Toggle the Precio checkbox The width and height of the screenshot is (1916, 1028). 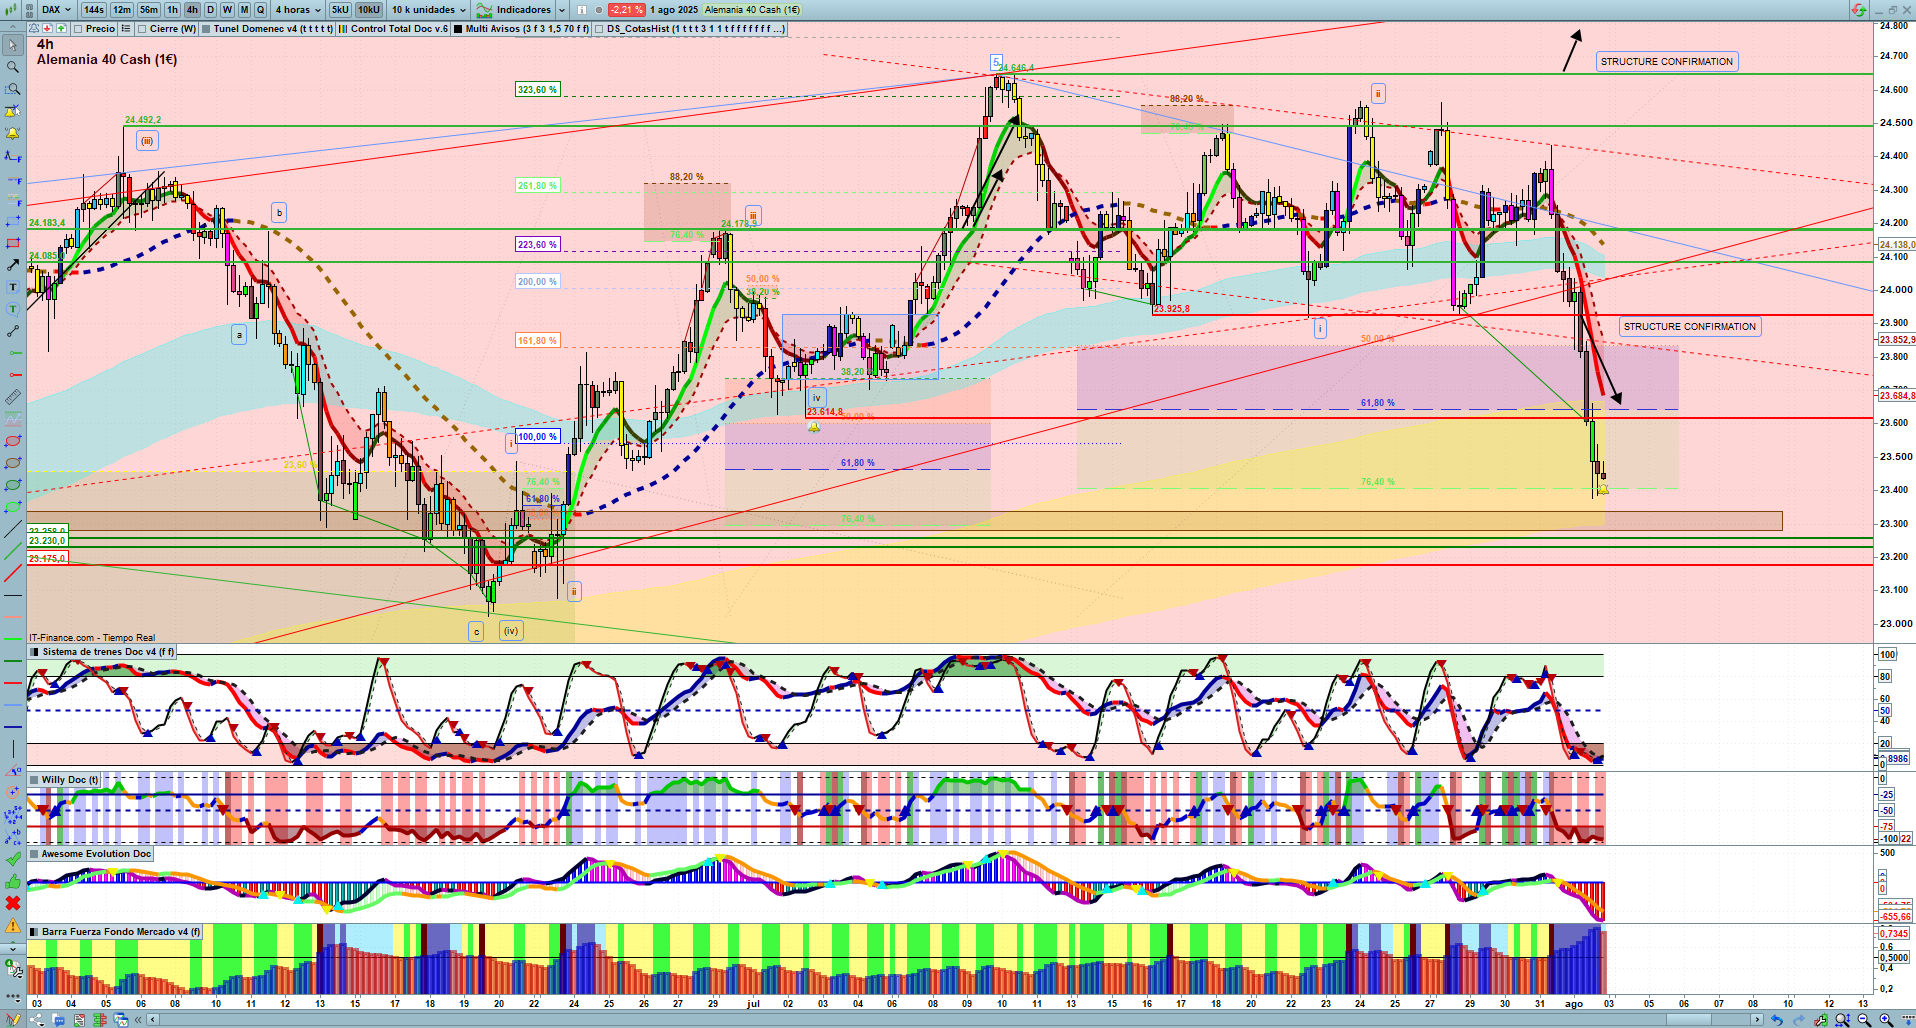[78, 29]
